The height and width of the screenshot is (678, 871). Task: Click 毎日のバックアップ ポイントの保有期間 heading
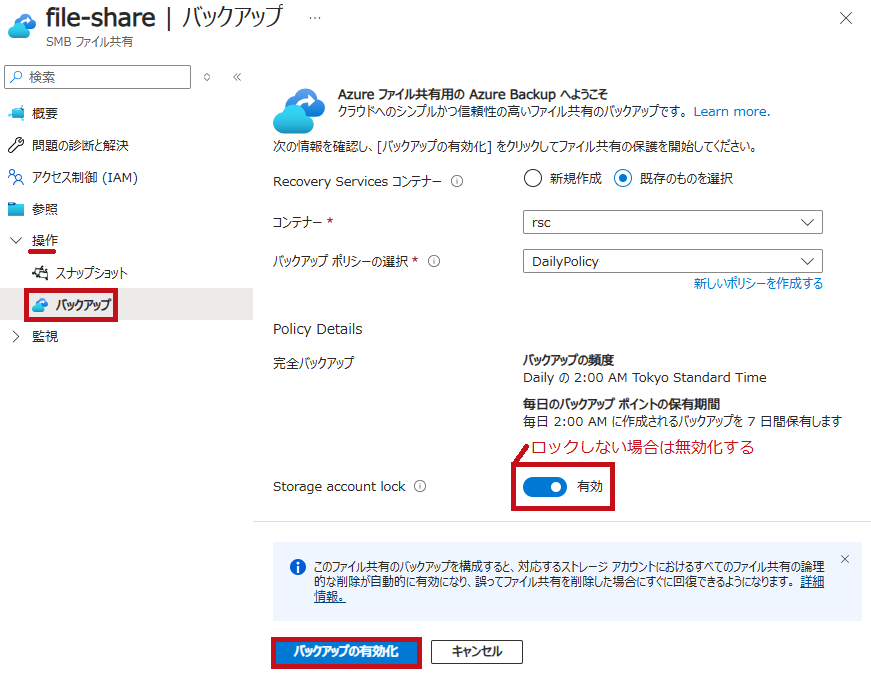pos(622,404)
